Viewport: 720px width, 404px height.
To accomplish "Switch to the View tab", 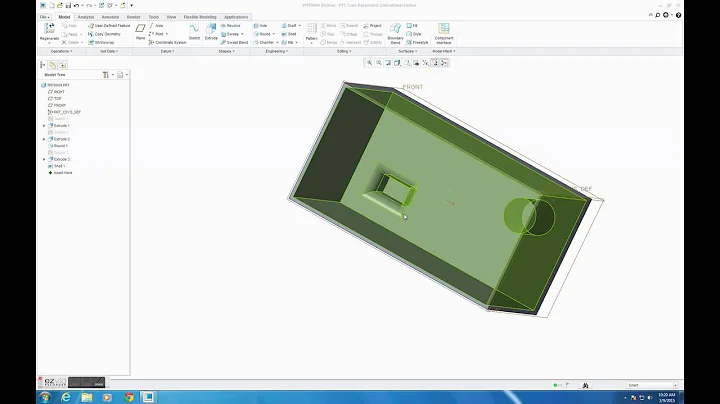I will click(x=171, y=17).
